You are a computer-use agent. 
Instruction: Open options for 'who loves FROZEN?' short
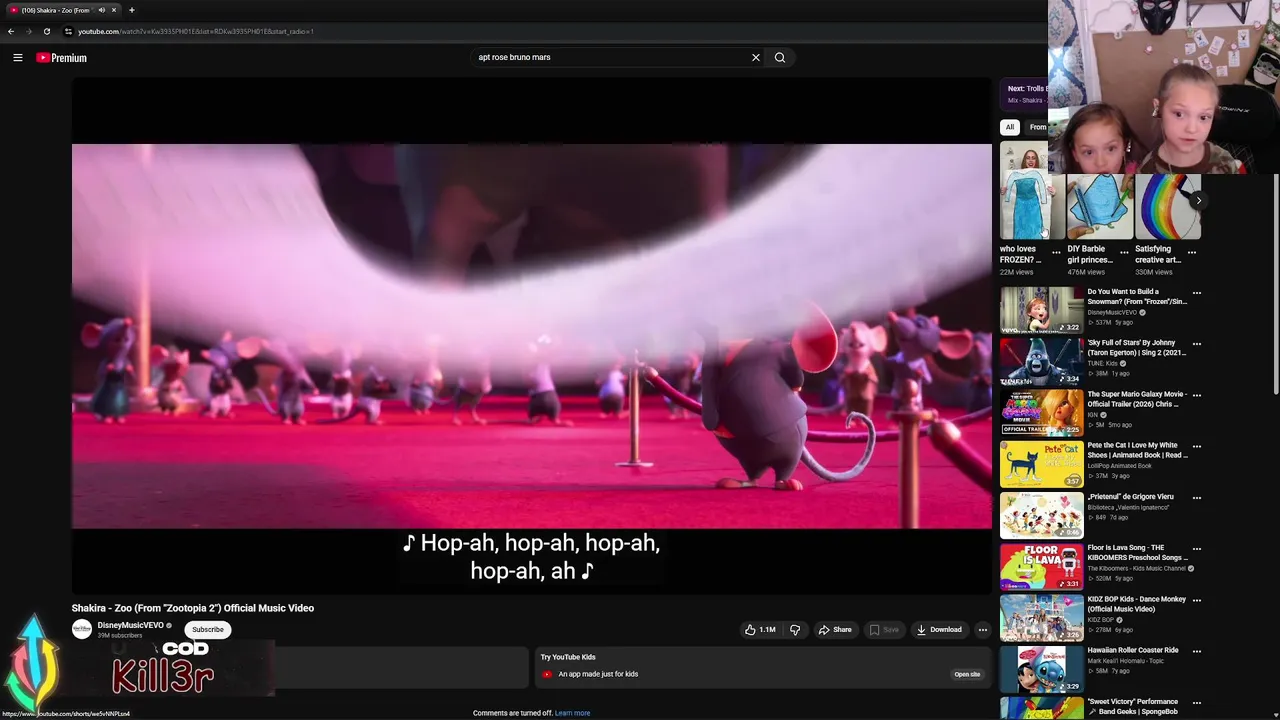pyautogui.click(x=1056, y=252)
